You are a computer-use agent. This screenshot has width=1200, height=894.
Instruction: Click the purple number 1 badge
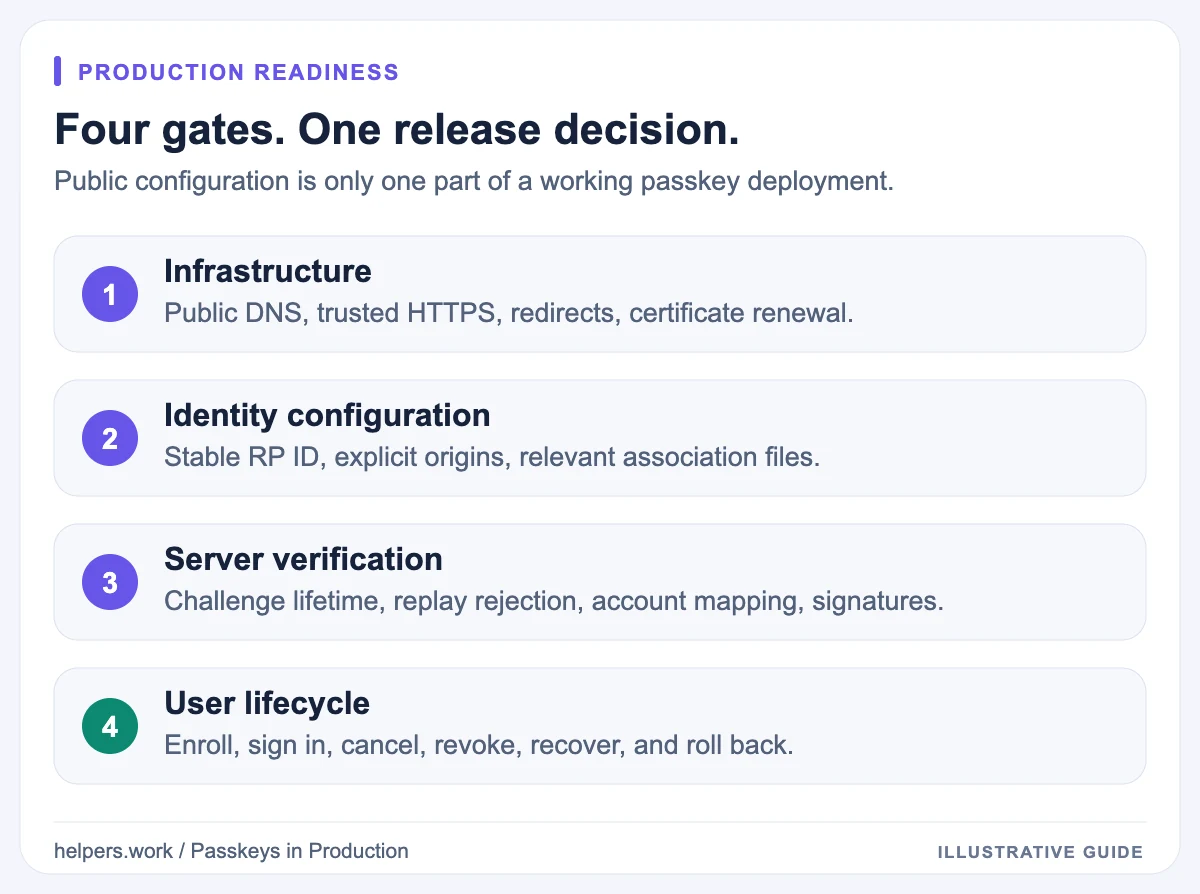click(110, 294)
